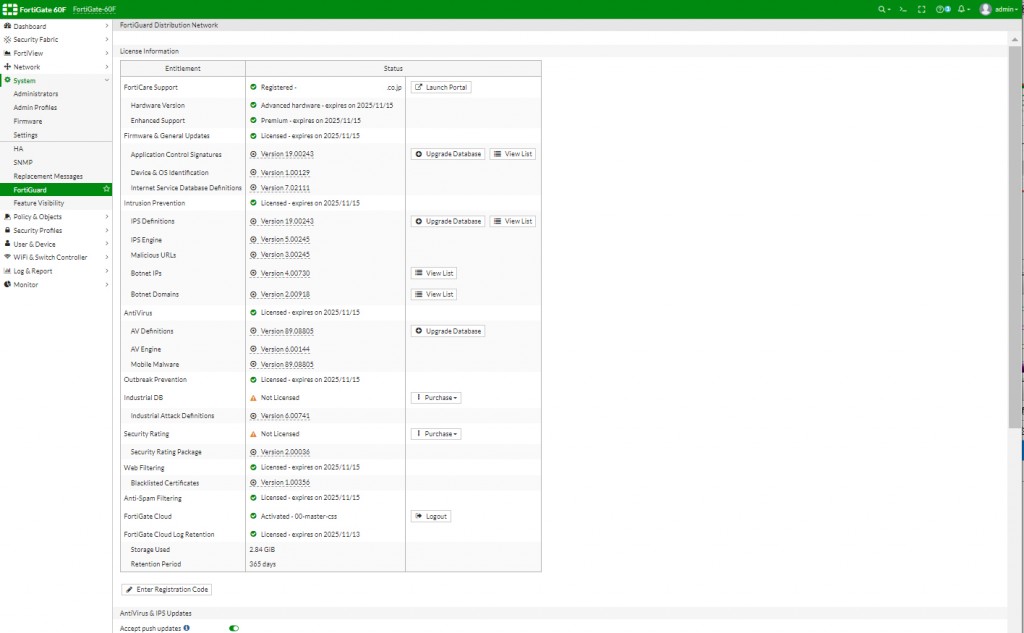View list for Application Control Signatures
The image size is (1024, 633).
[513, 154]
